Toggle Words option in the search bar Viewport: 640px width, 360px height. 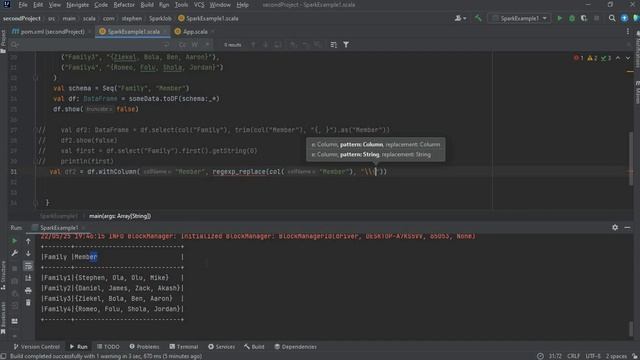pyautogui.click(x=195, y=45)
